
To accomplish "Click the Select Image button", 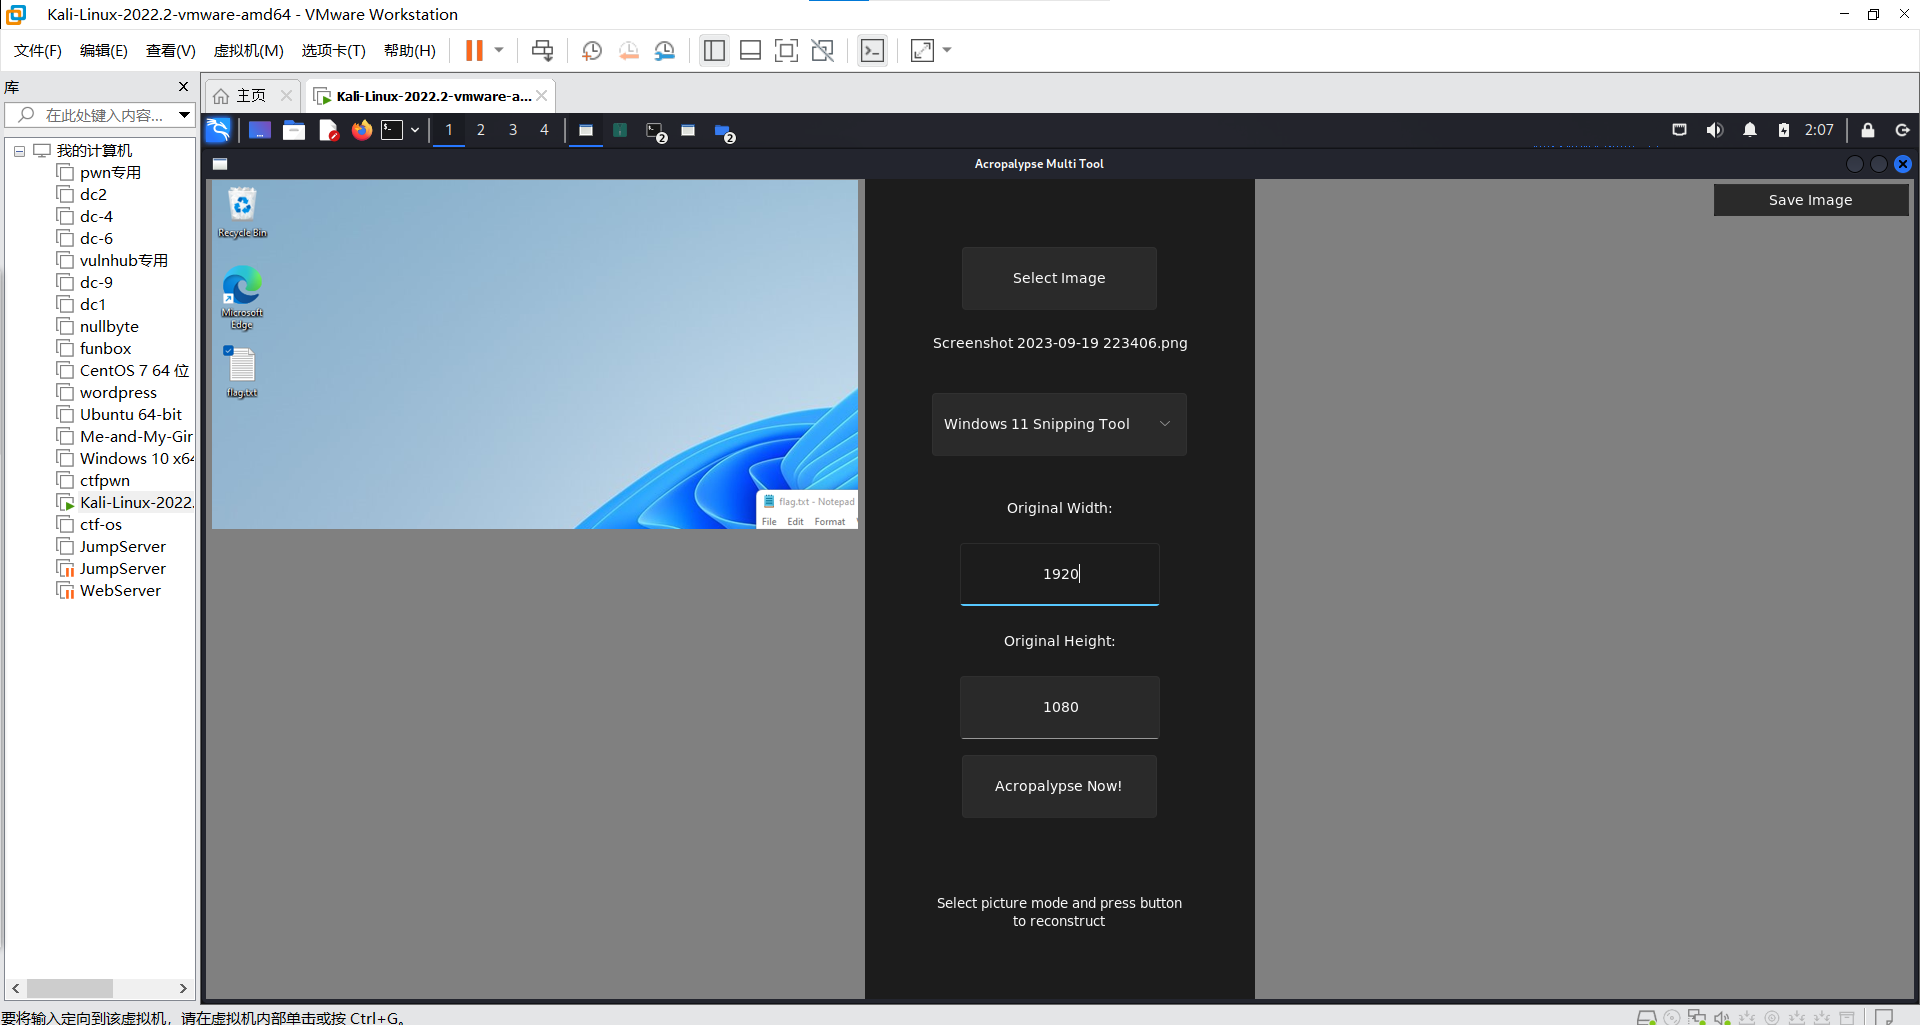I will 1059,278.
